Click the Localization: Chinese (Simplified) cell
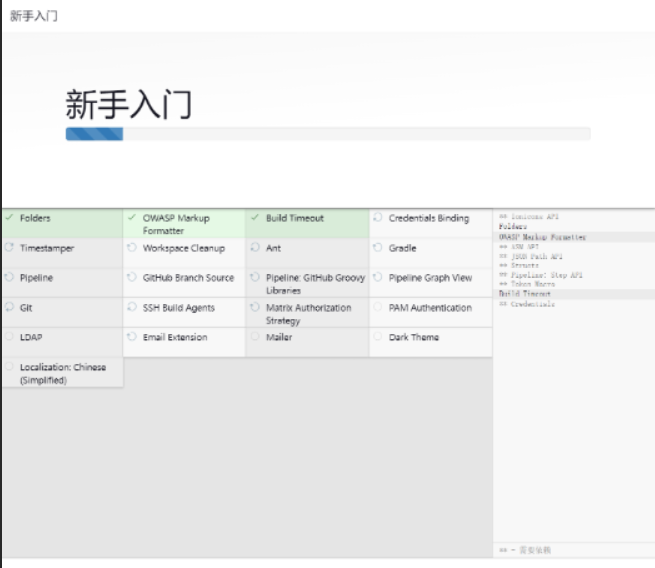The image size is (655, 568). click(62, 373)
